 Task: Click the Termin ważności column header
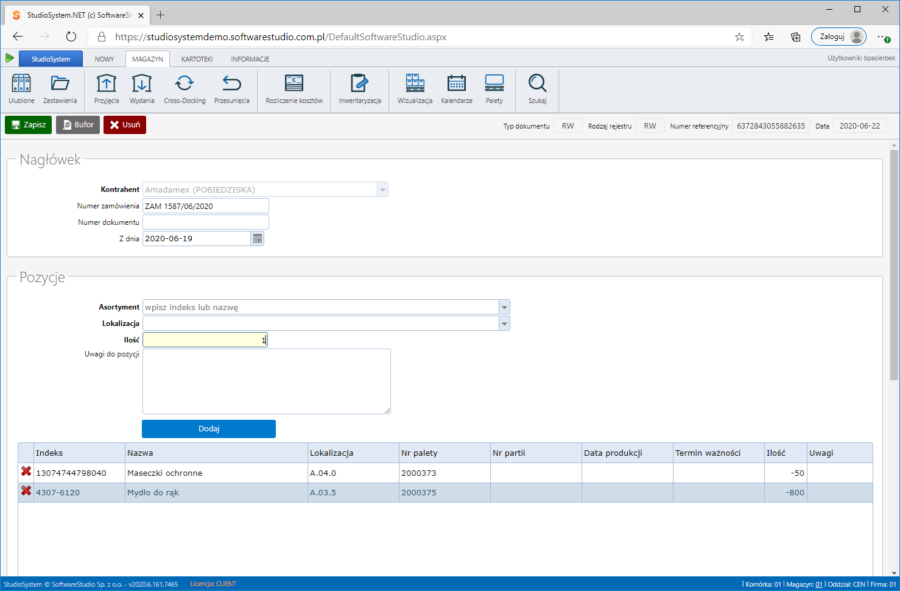(x=719, y=453)
